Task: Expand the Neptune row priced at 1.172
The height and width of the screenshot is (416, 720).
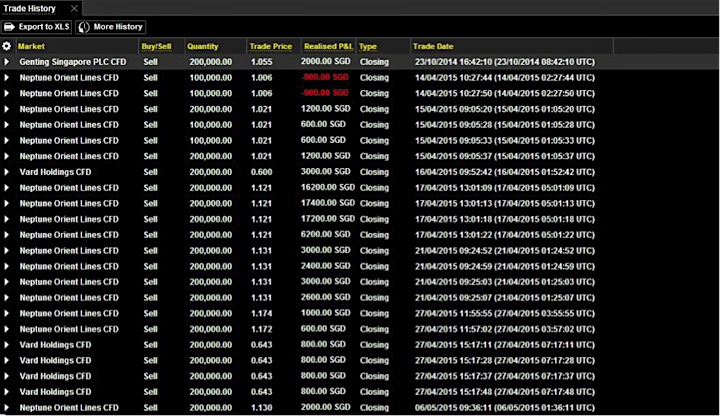Action: pos(6,329)
